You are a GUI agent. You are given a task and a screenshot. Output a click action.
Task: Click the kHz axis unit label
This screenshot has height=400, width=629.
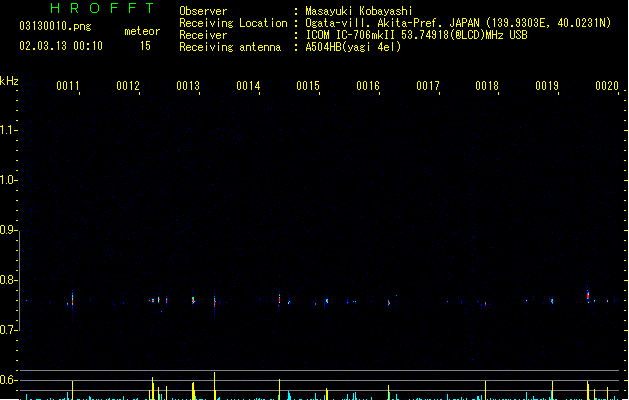pyautogui.click(x=9, y=81)
